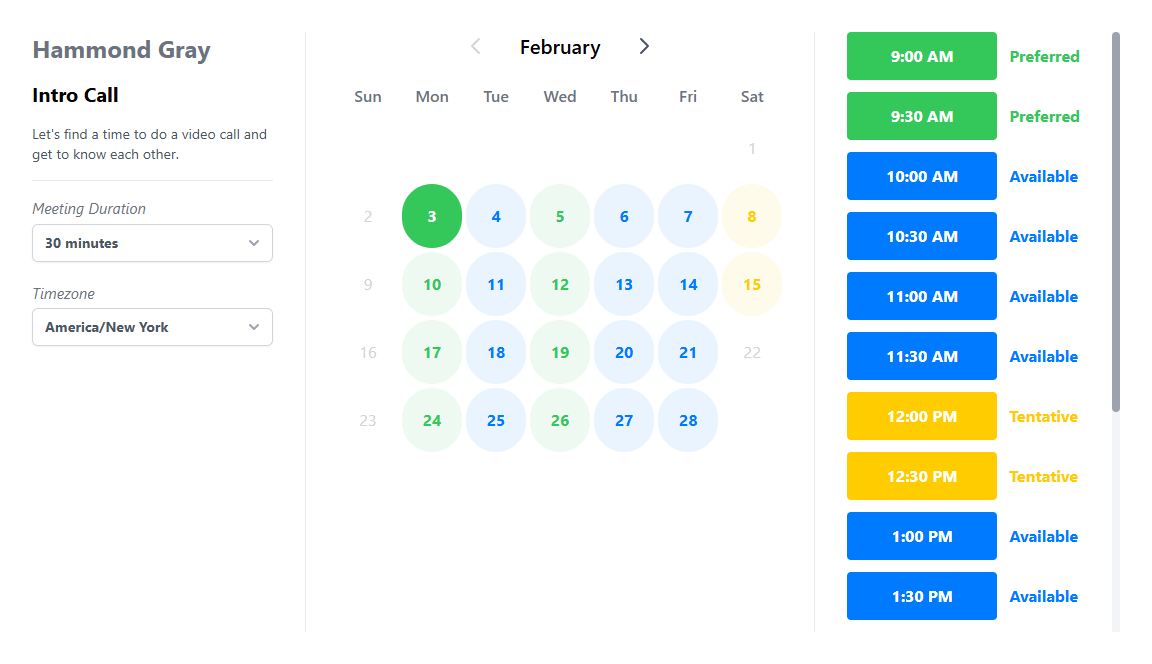Choose the 12:00 PM tentative slot
The height and width of the screenshot is (664, 1152).
[921, 416]
